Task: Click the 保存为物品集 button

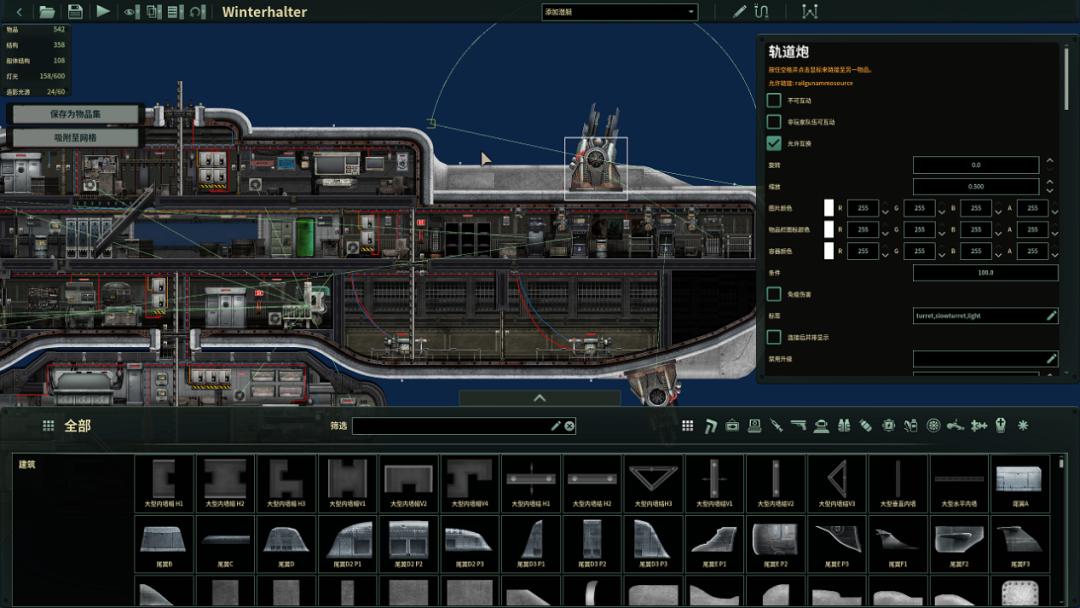Action: [75, 114]
